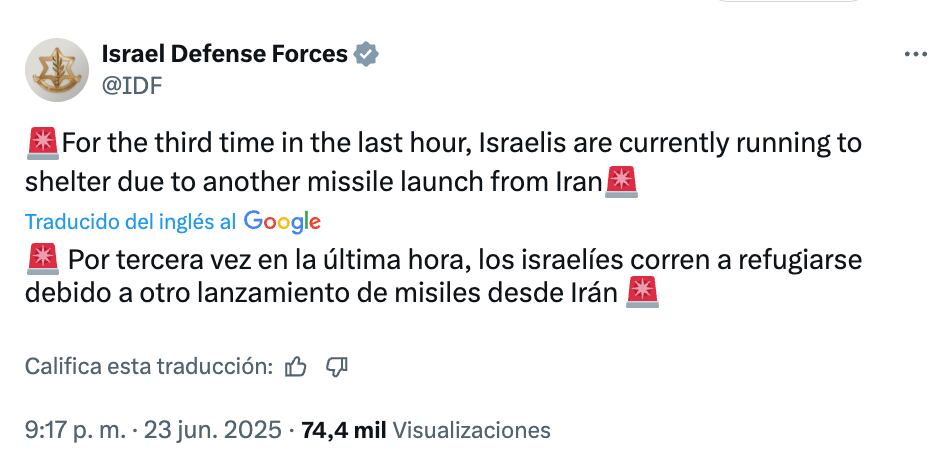Open the @IDF handle link
The width and height of the screenshot is (952, 468).
pyautogui.click(x=132, y=85)
